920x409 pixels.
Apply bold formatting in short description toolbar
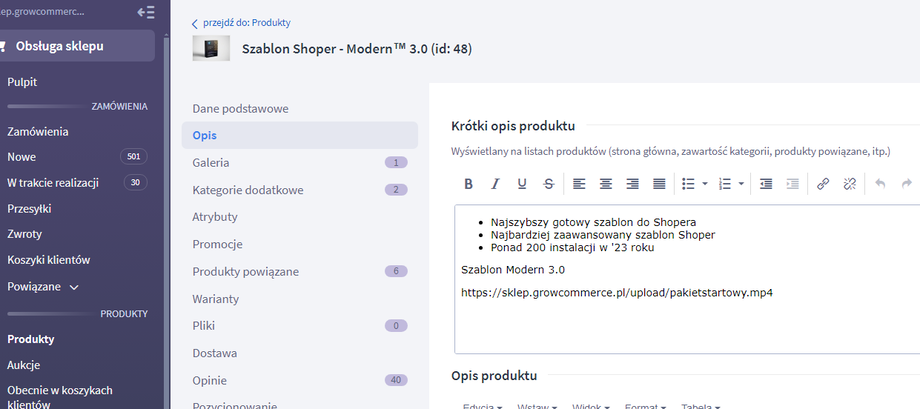coord(468,184)
